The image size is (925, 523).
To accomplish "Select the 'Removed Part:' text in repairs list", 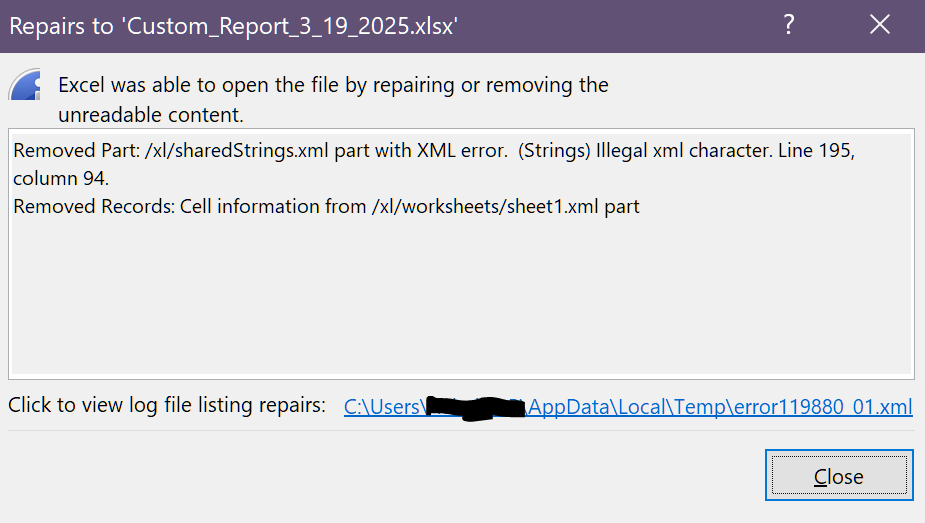I will click(x=77, y=151).
